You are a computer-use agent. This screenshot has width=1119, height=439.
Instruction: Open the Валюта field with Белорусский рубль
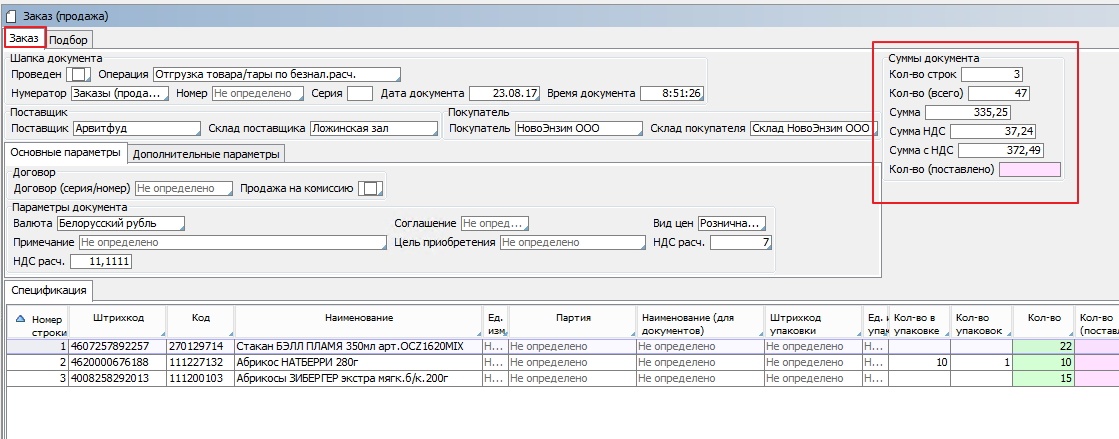point(121,224)
